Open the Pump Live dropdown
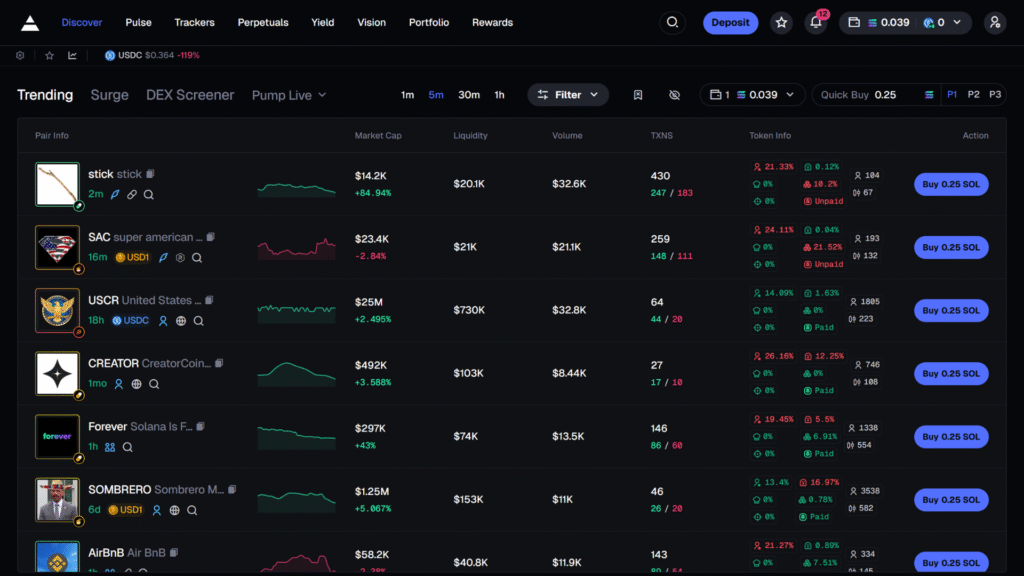Image resolution: width=1024 pixels, height=576 pixels. point(289,95)
